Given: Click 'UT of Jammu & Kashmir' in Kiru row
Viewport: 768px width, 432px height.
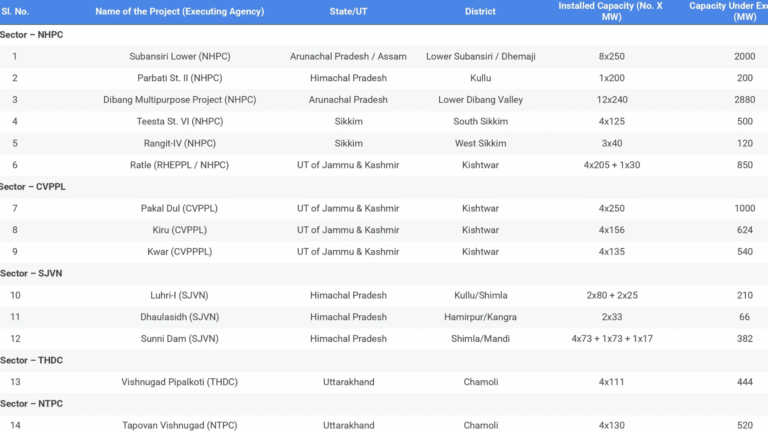Looking at the screenshot, I should click(348, 230).
